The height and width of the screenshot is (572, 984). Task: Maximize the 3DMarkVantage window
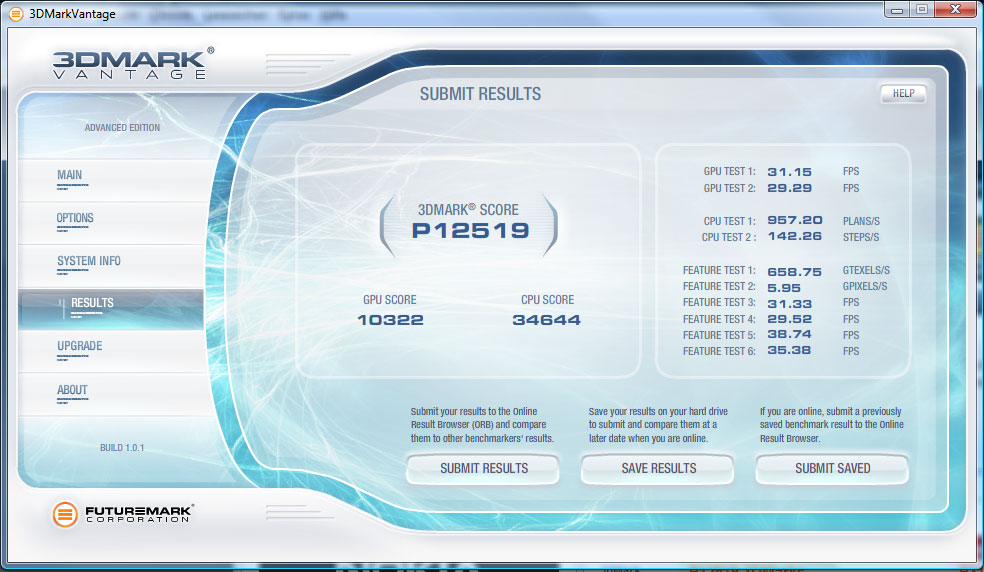[x=921, y=9]
